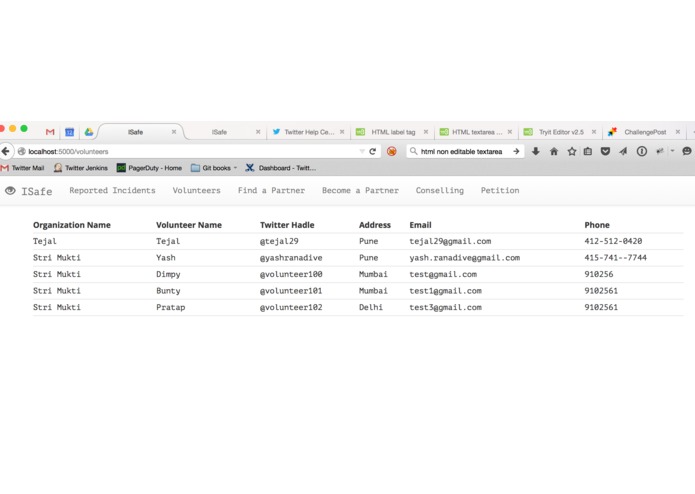Image resolution: width=695 pixels, height=494 pixels.
Task: Open the Volunteers nav item
Action: (196, 191)
